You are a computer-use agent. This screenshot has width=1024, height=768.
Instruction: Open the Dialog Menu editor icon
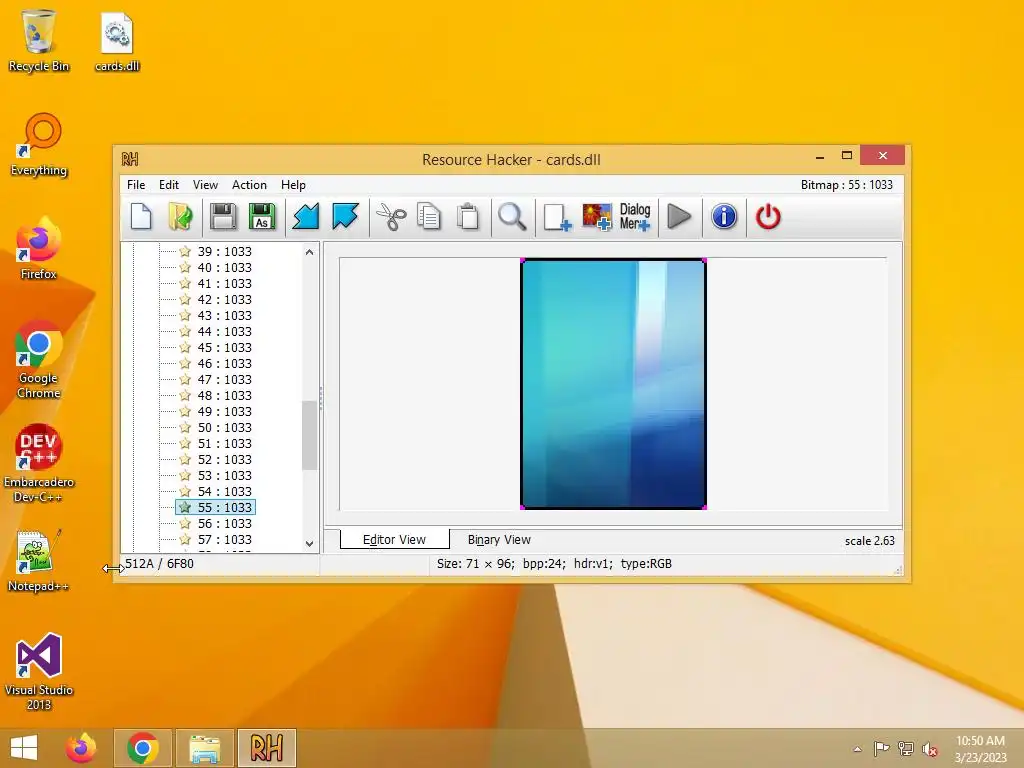[635, 217]
